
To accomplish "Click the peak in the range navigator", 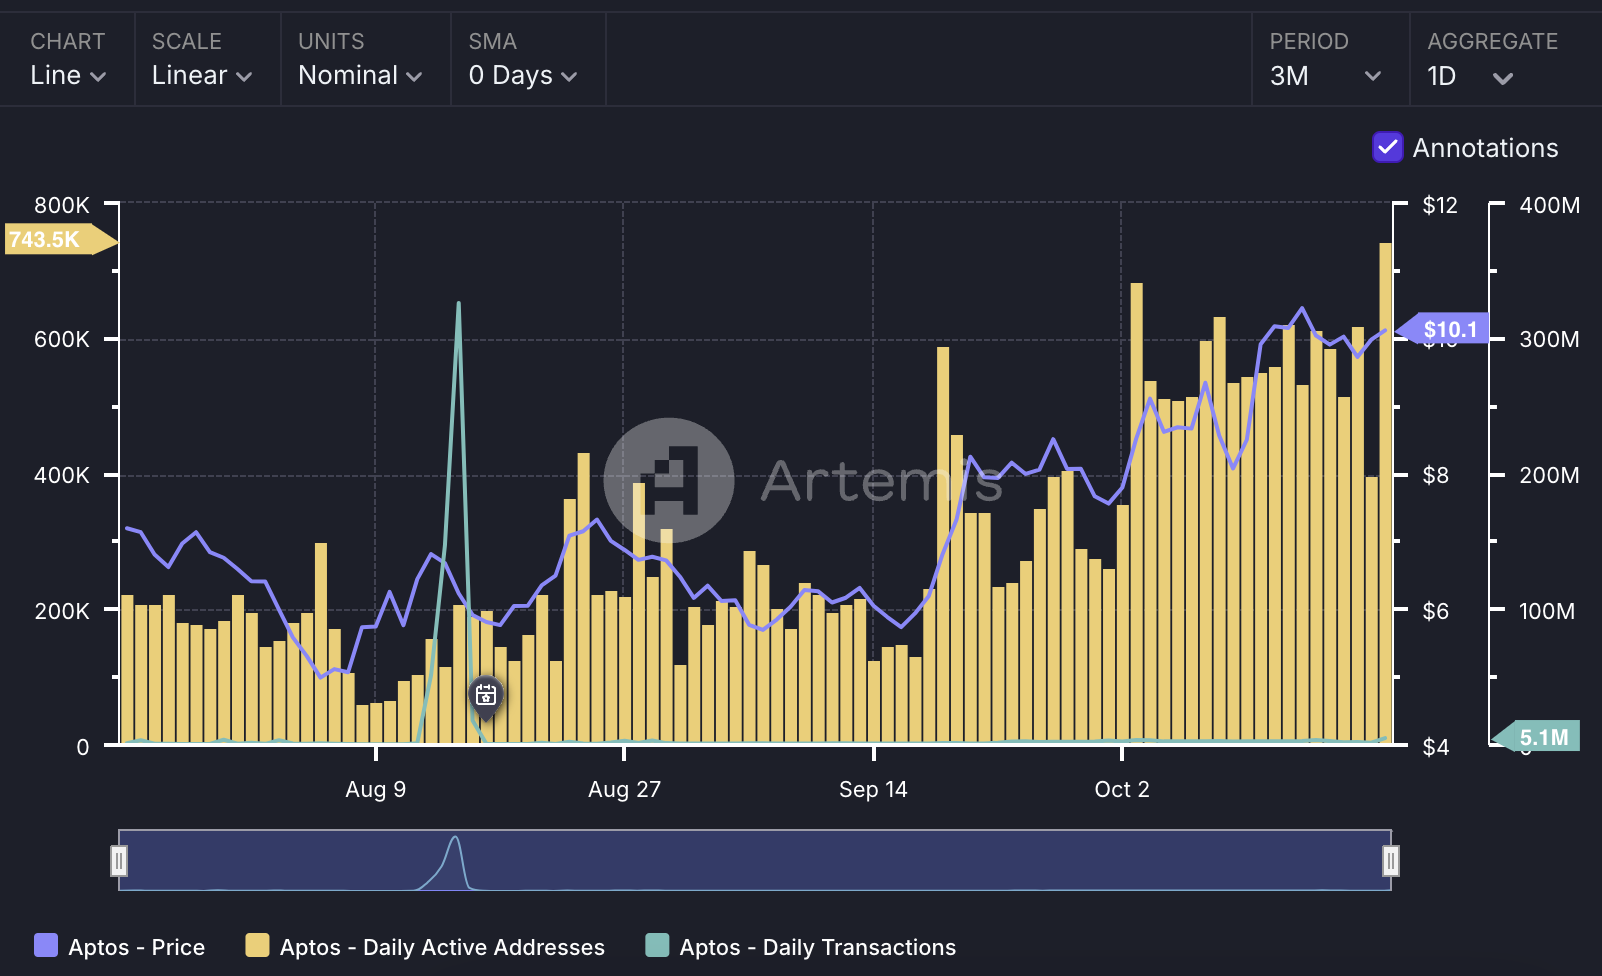I will coord(455,840).
